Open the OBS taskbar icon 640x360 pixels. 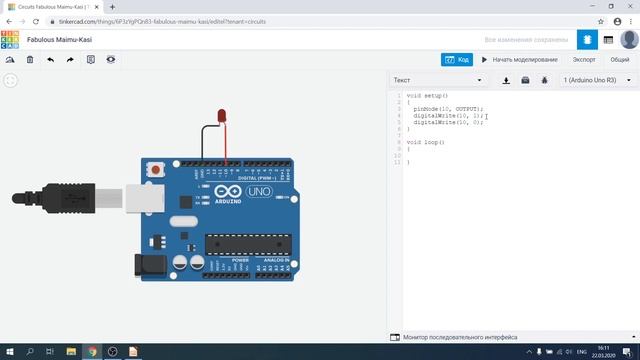pos(113,351)
